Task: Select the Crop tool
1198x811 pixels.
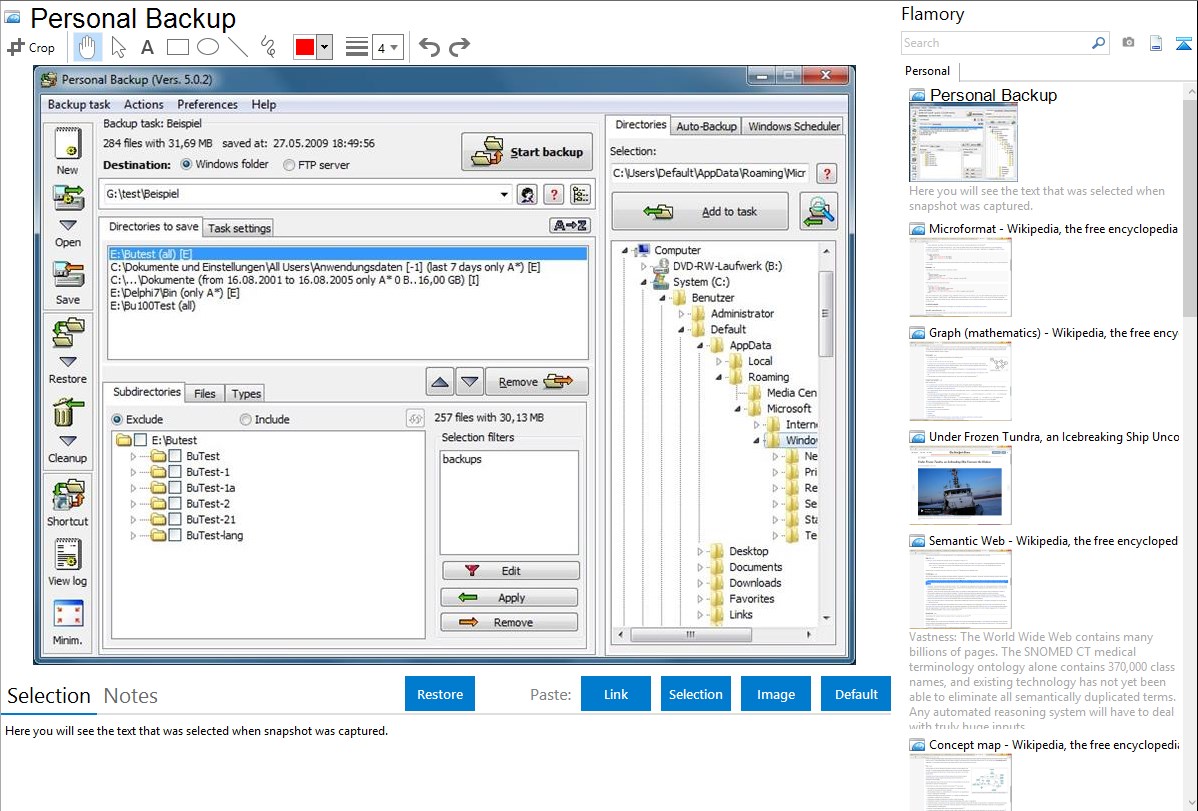Action: (x=31, y=47)
